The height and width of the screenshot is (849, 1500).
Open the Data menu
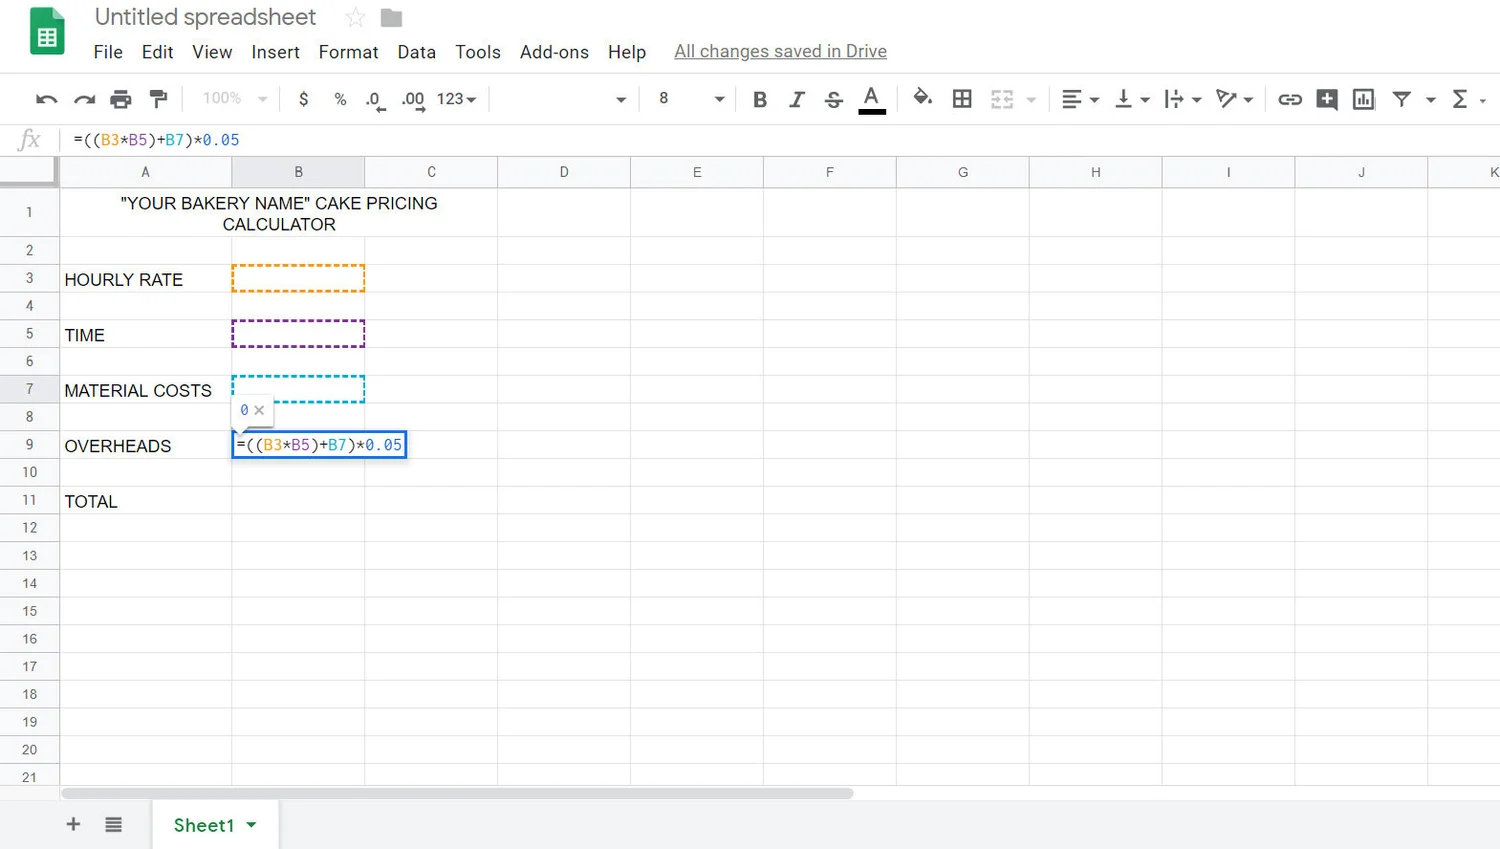pos(416,52)
